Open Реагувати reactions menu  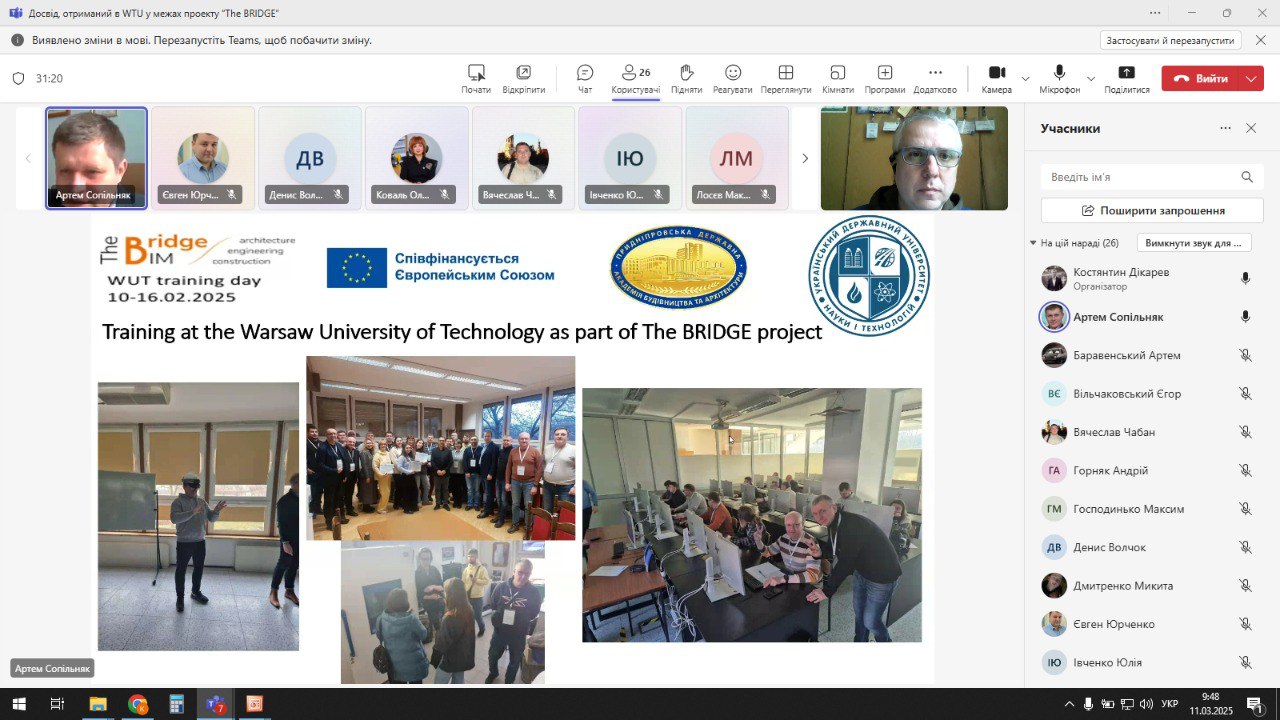click(x=733, y=79)
